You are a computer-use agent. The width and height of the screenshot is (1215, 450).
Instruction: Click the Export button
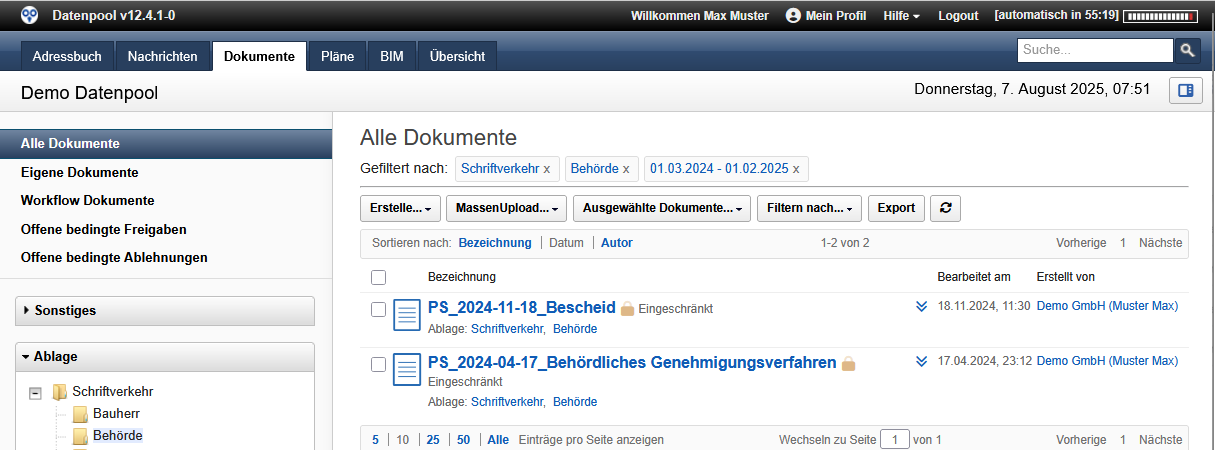pos(896,208)
